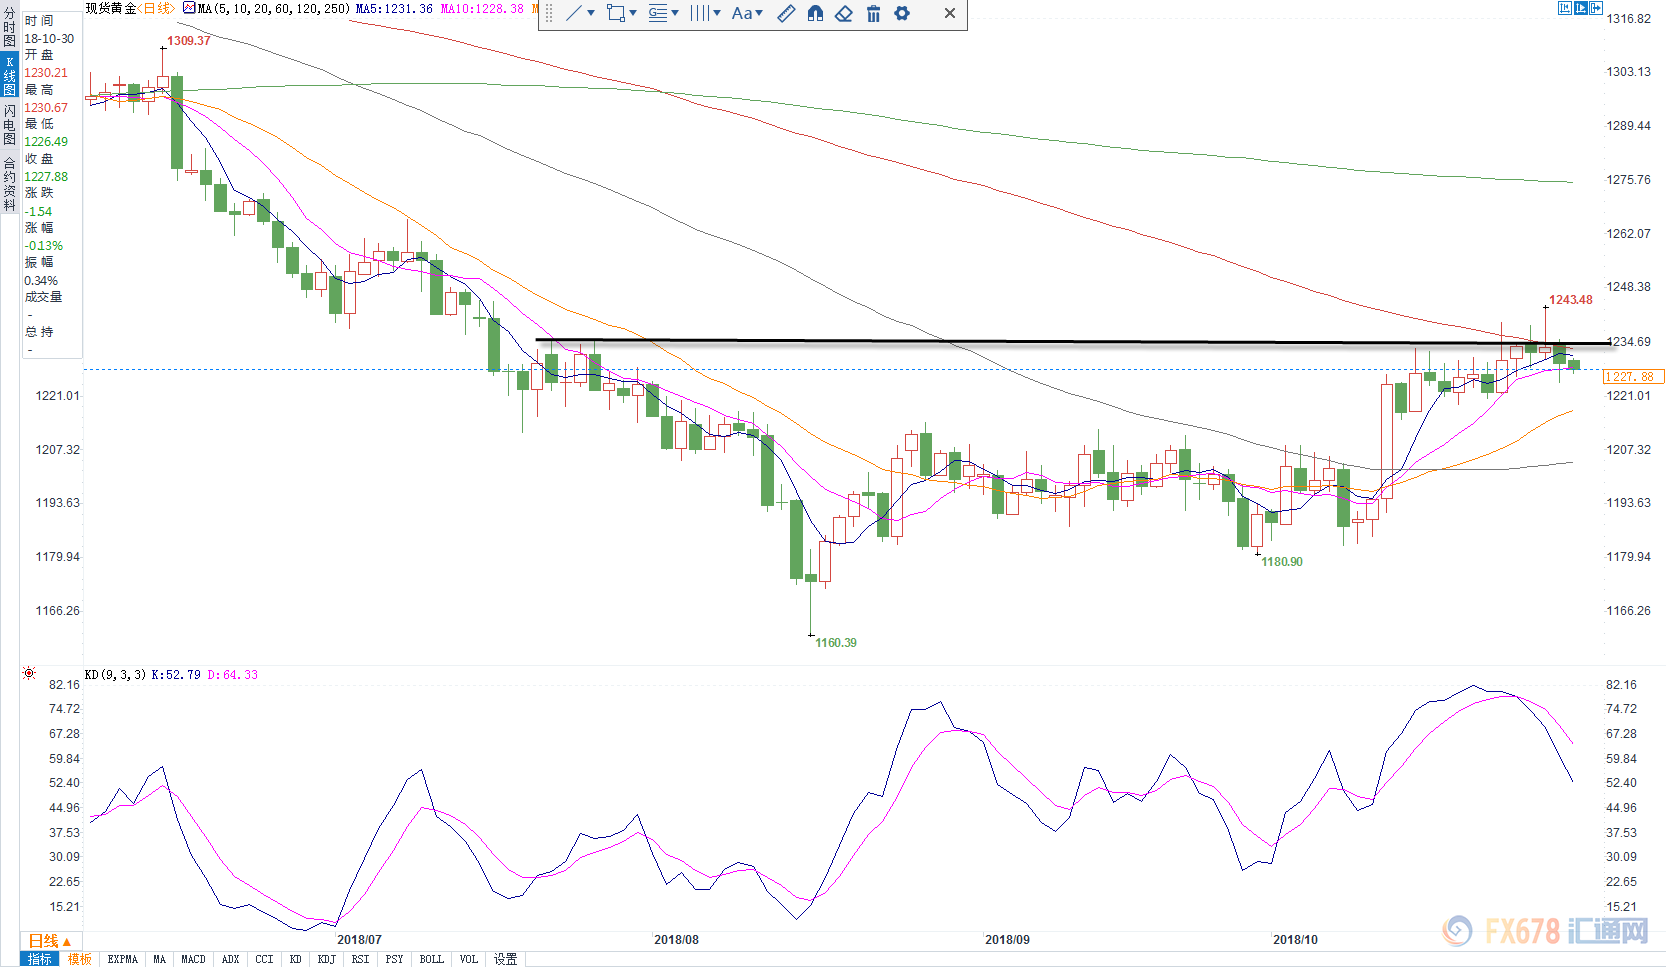The width and height of the screenshot is (1666, 967).
Task: Click the -0.13% change value
Action: 44,246
